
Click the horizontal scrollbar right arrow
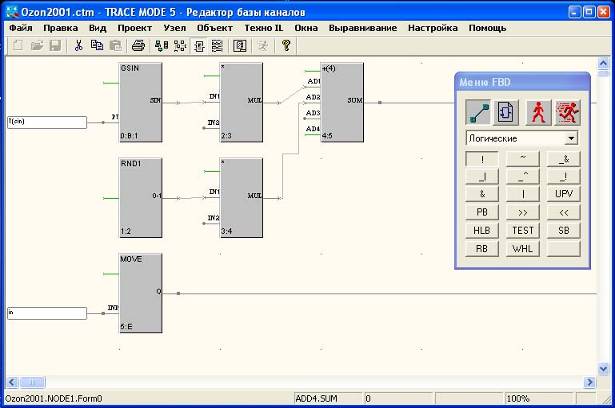click(x=590, y=382)
